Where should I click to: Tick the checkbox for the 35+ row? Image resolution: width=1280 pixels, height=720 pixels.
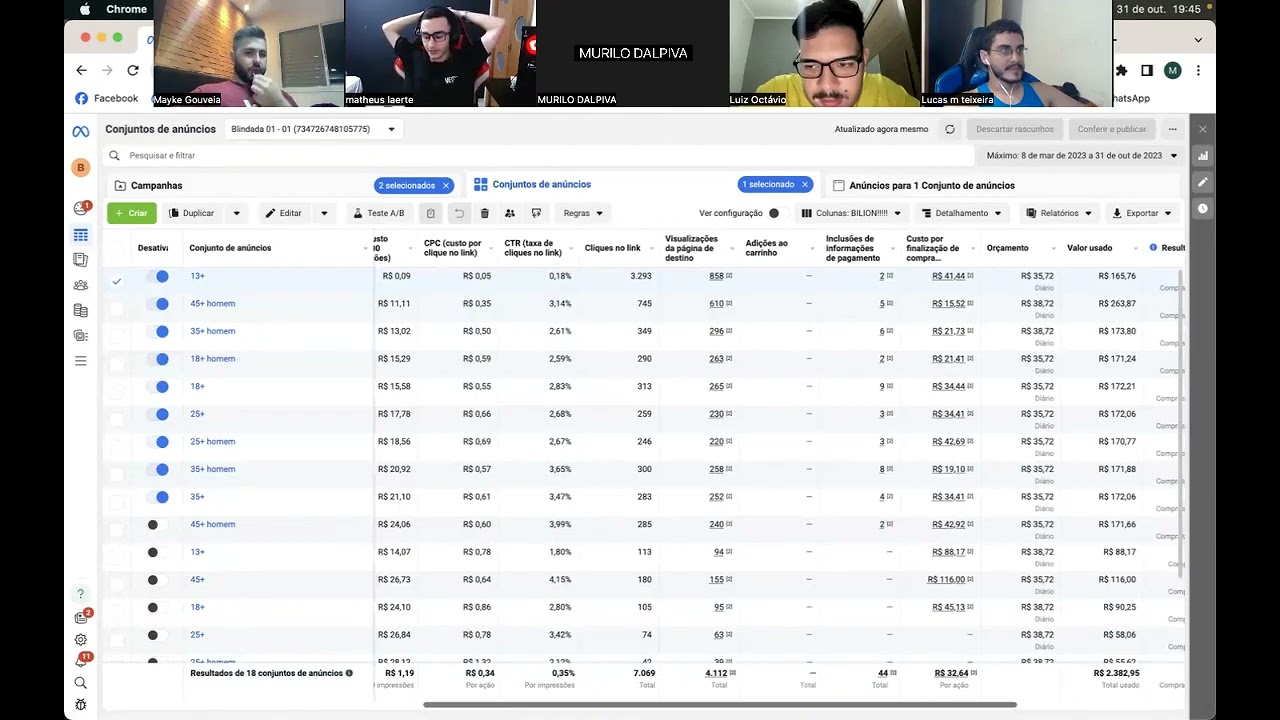coord(117,501)
